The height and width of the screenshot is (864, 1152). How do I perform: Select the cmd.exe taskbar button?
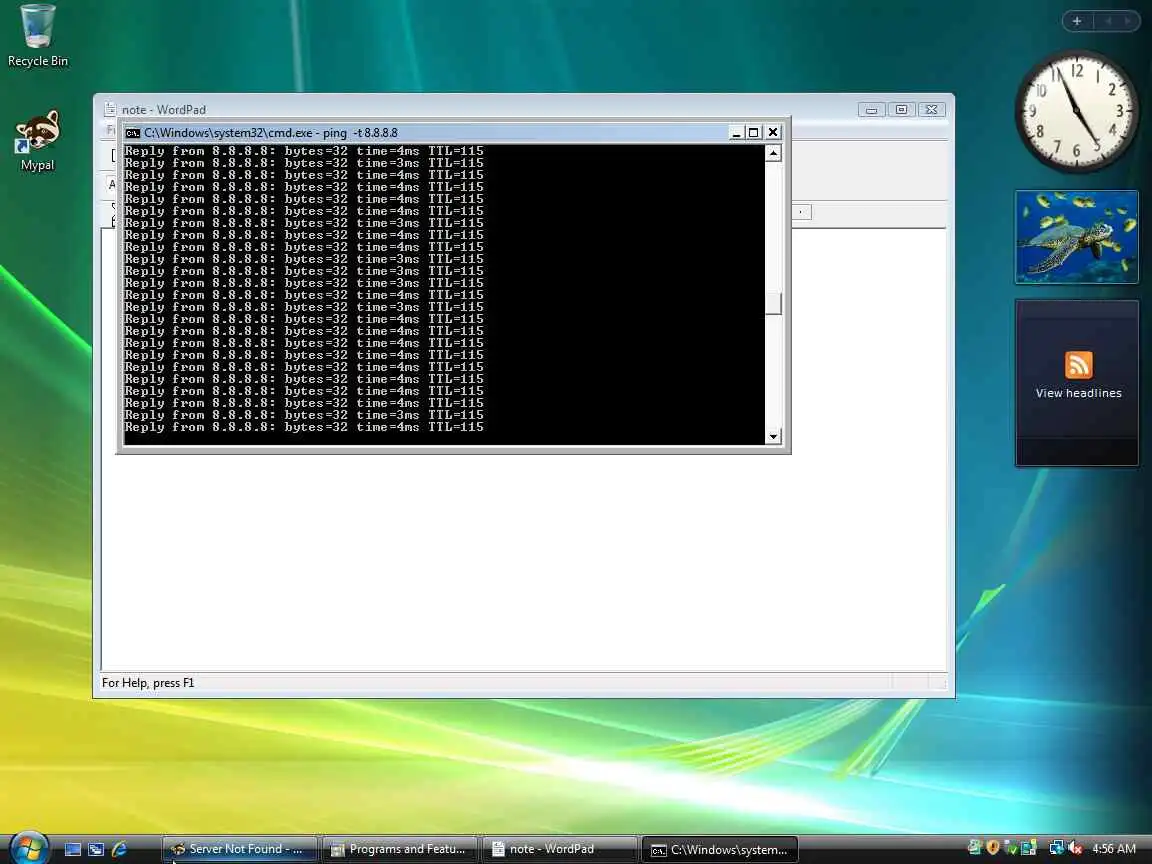(720, 849)
